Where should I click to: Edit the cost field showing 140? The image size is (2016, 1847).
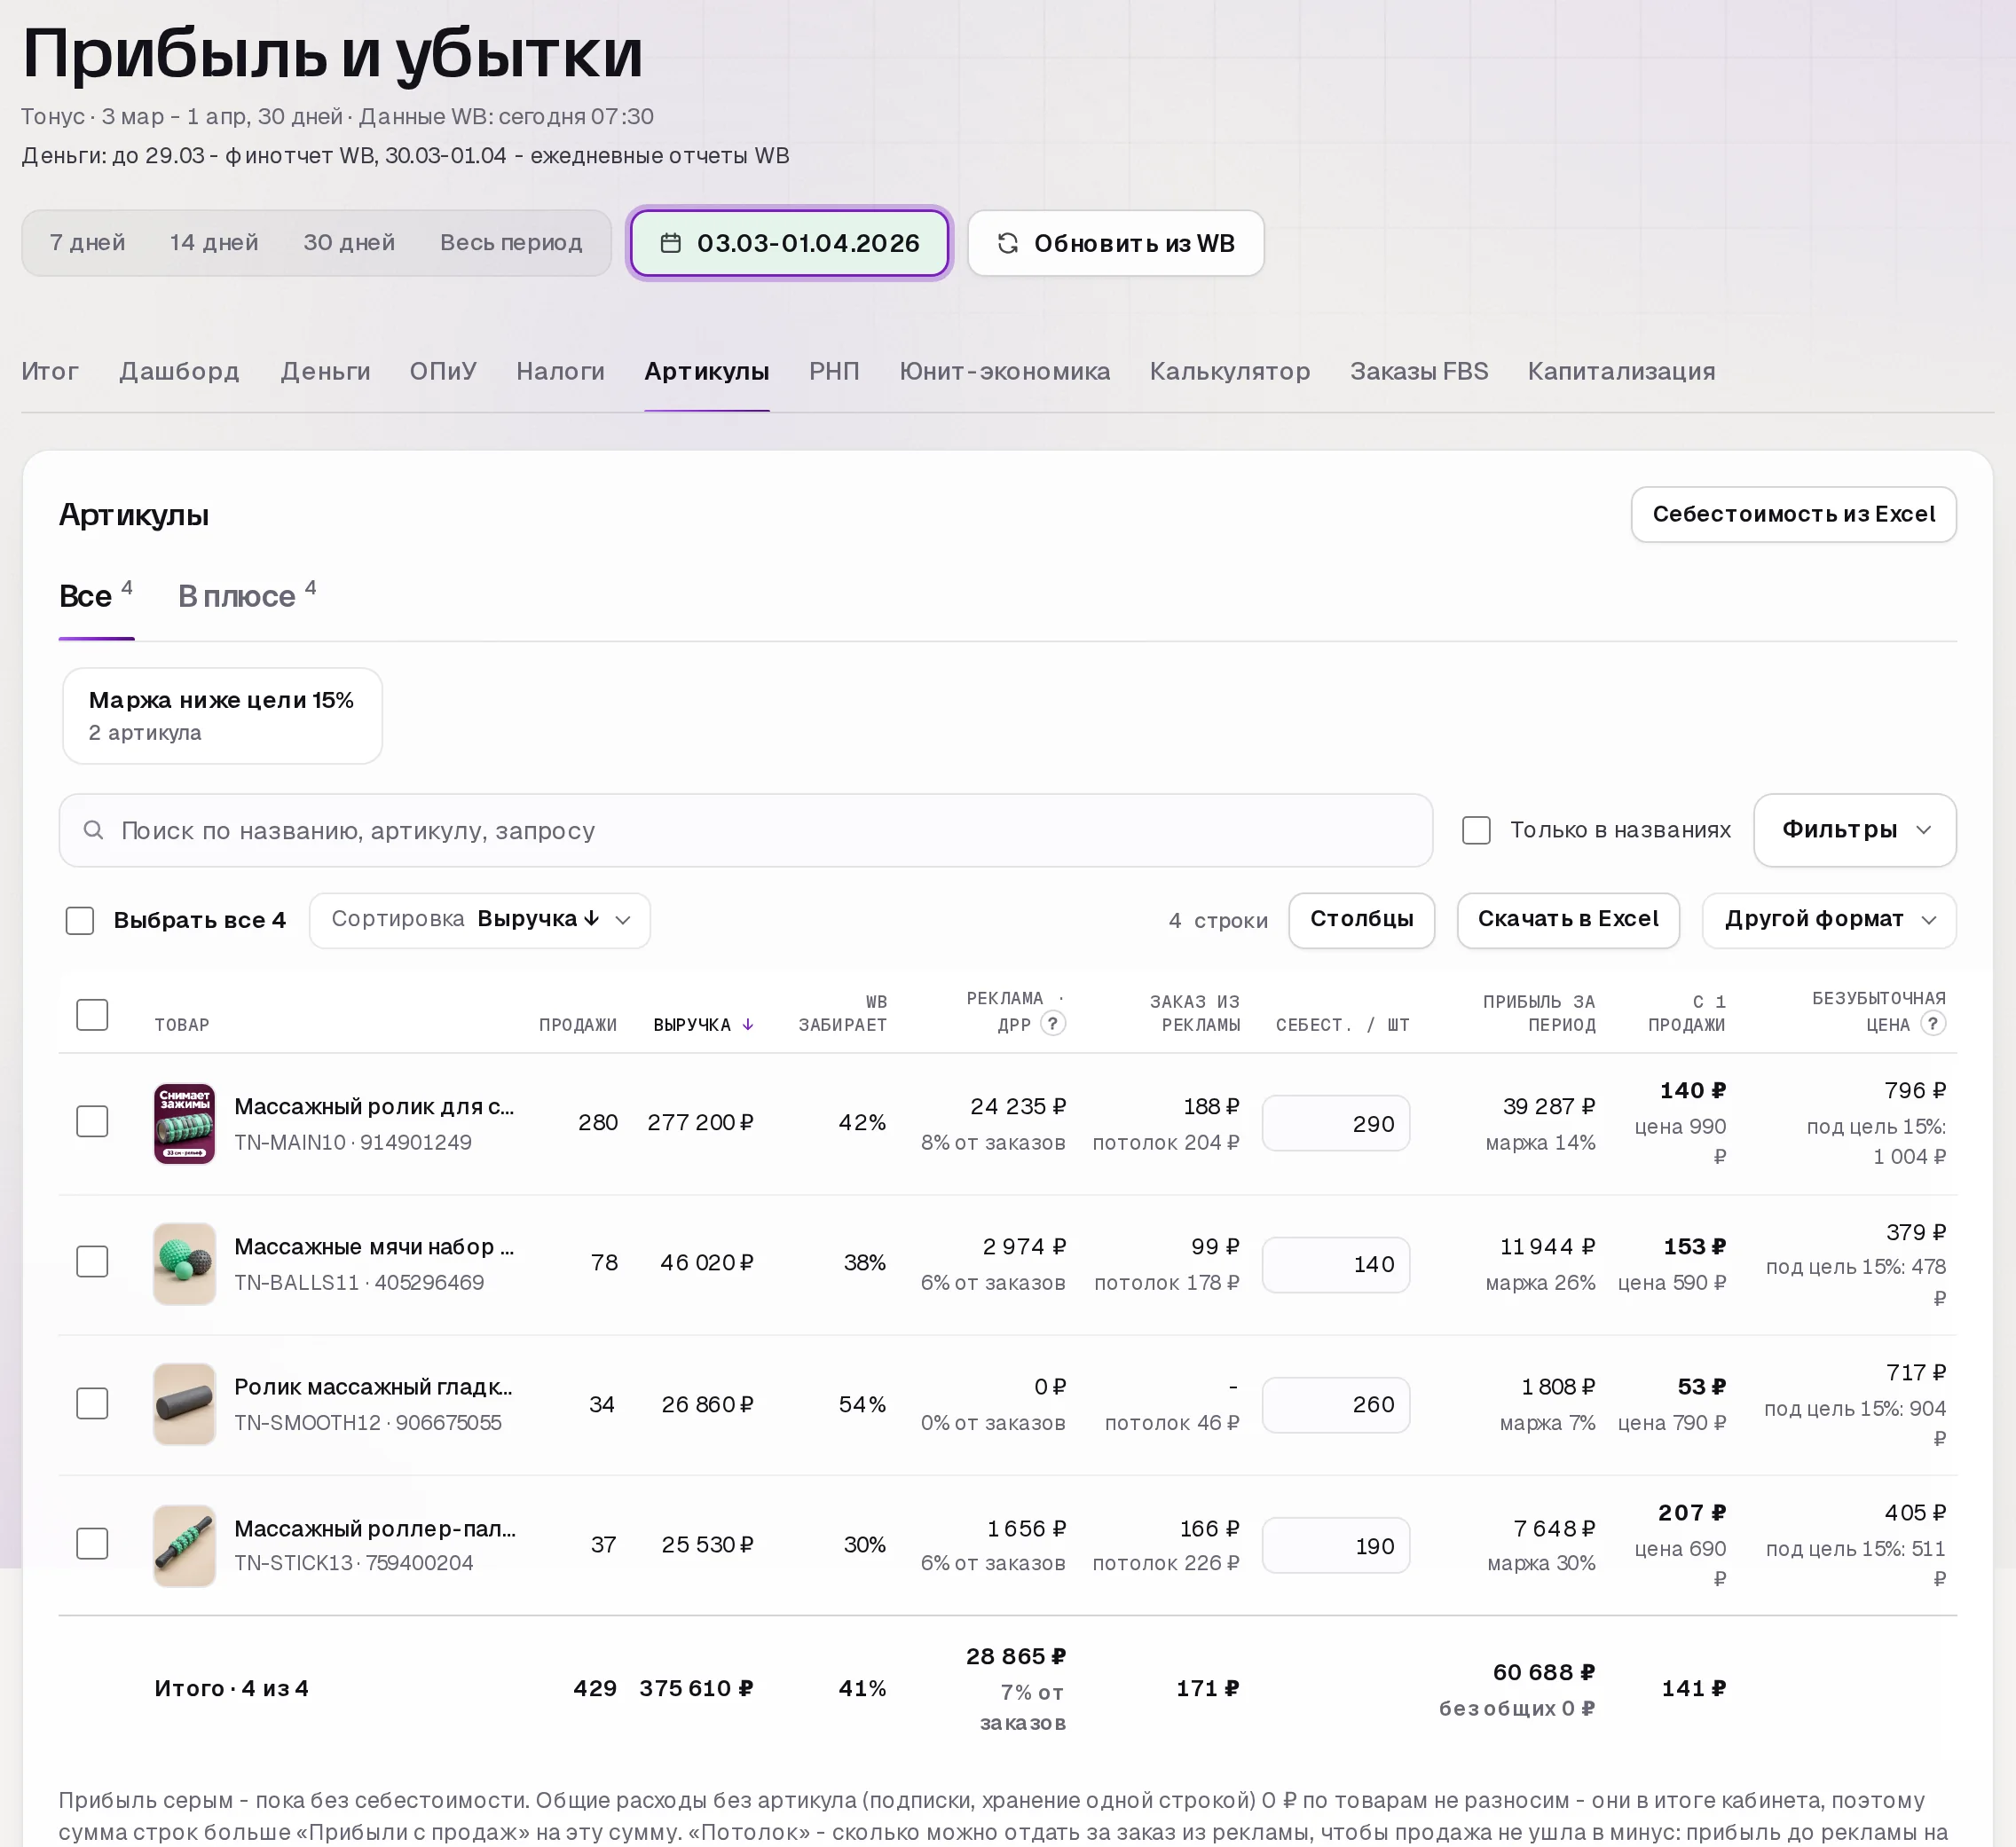(x=1335, y=1264)
